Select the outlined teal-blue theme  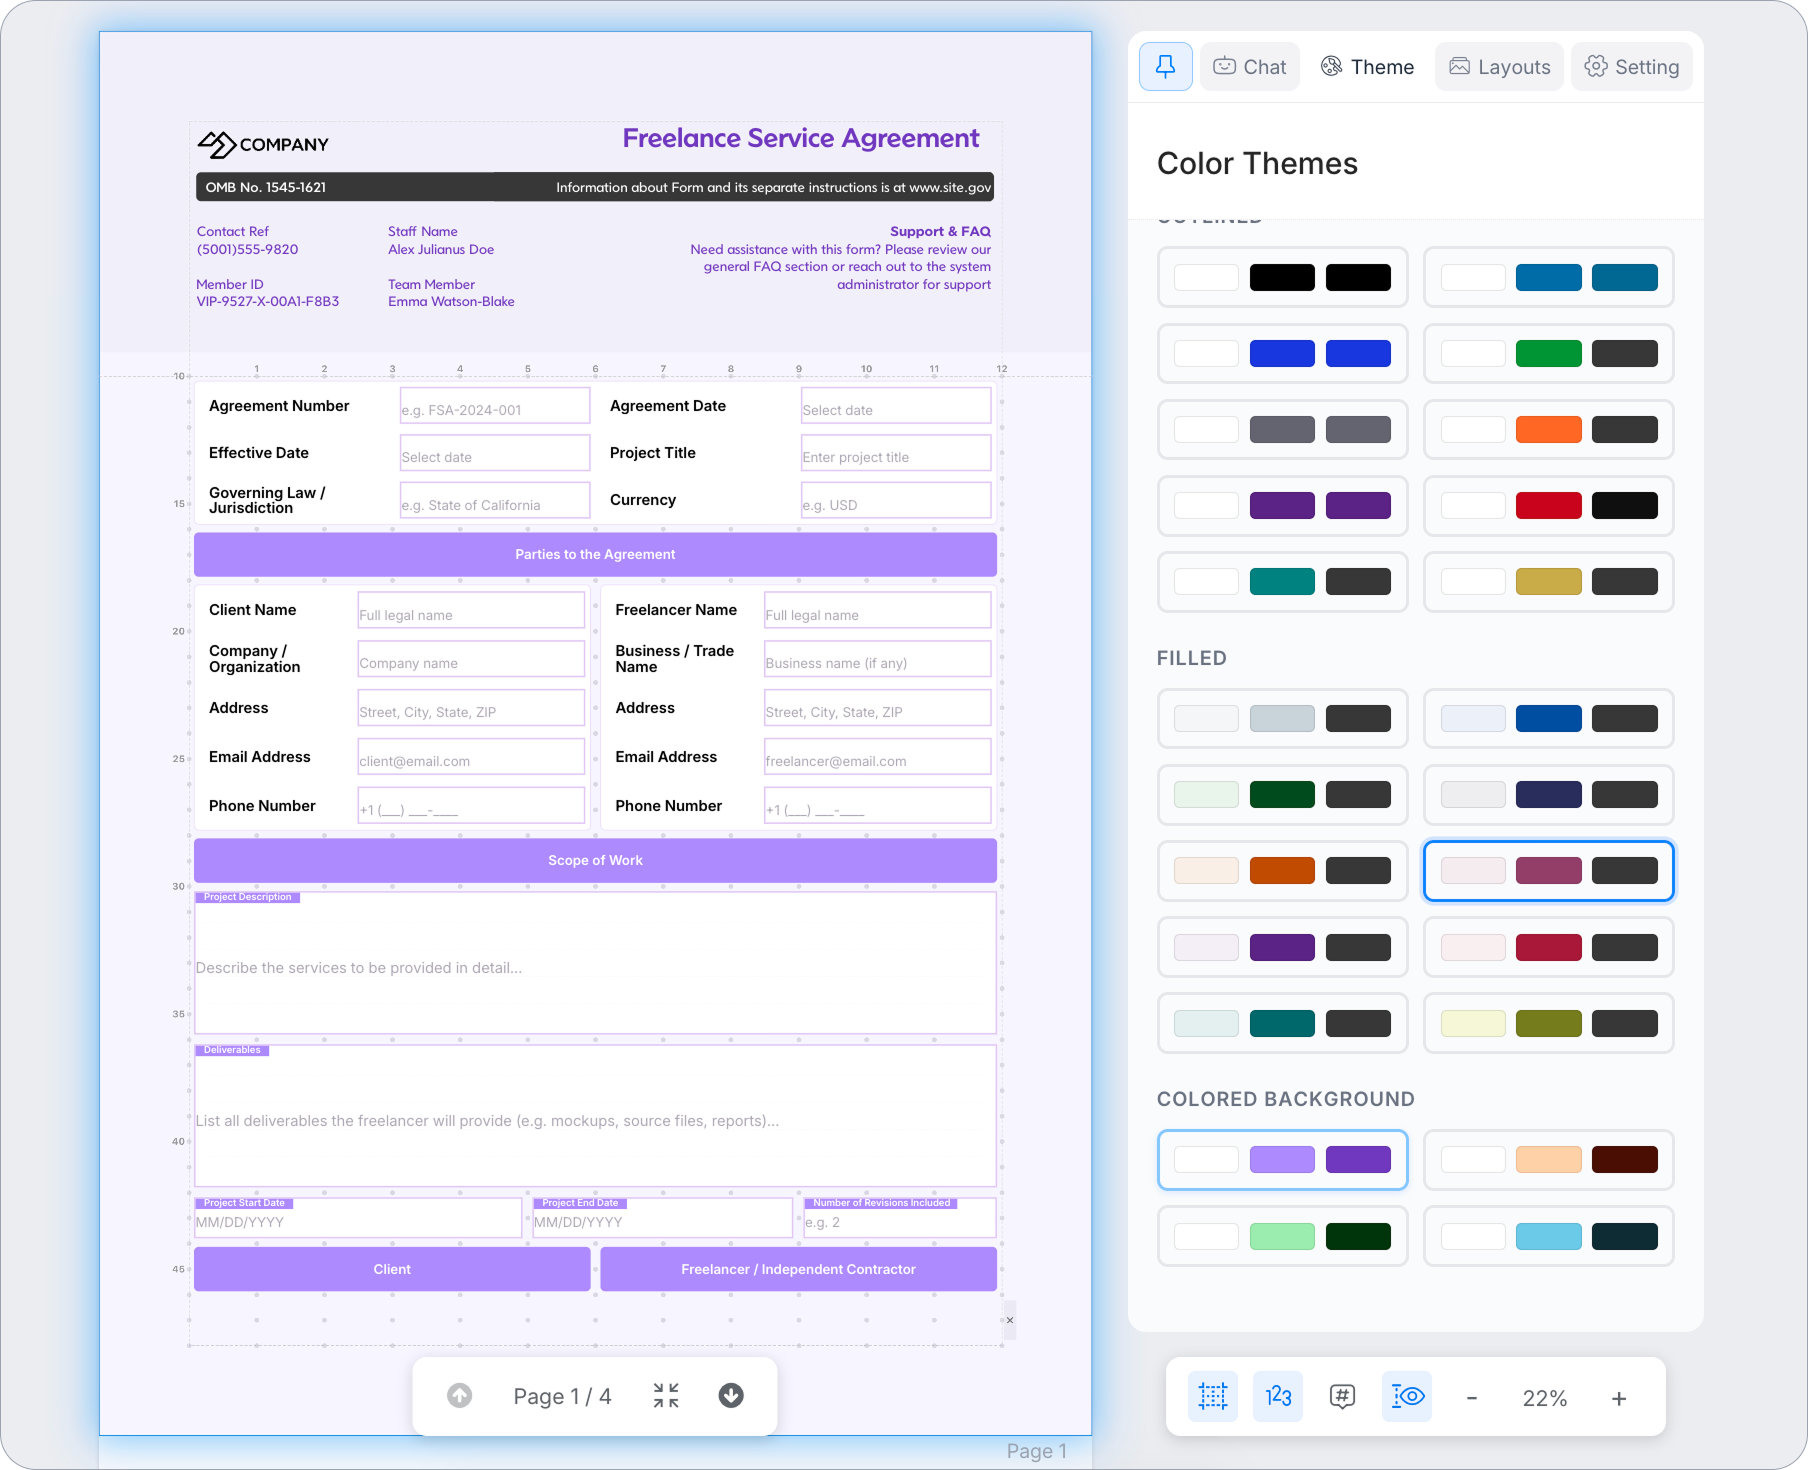click(x=1549, y=277)
